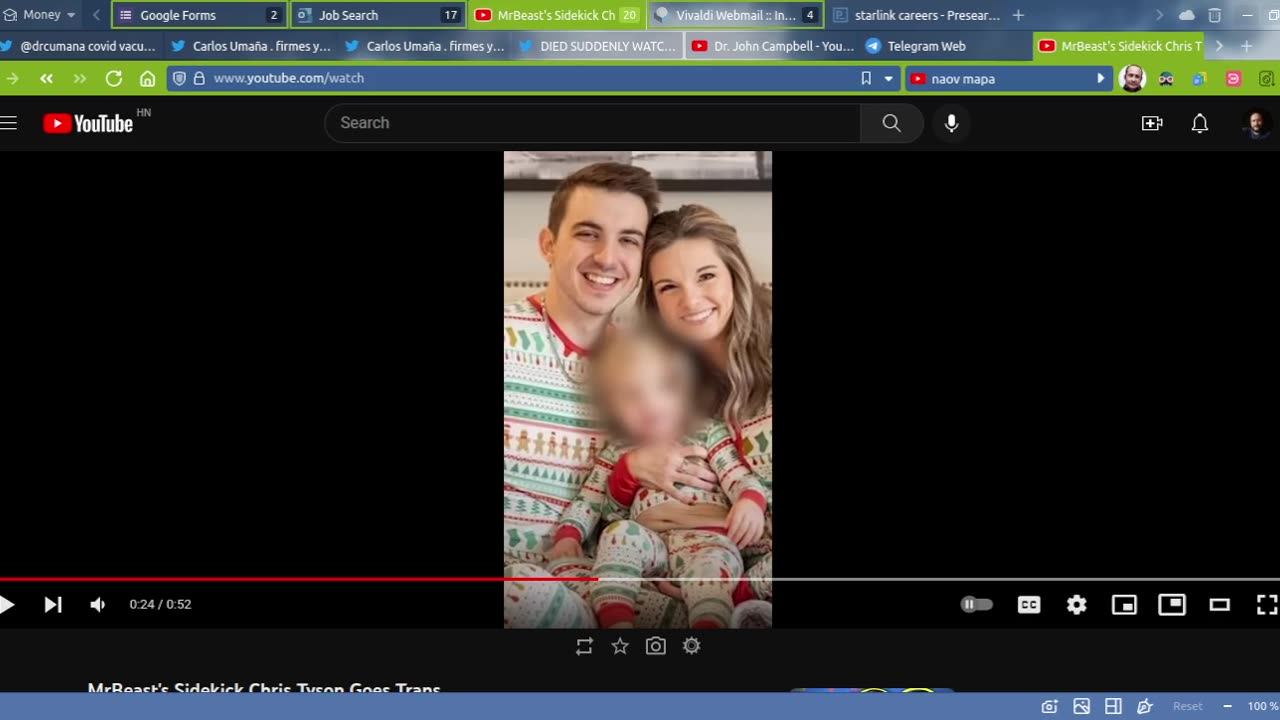
Task: Click the loop video icon below player
Action: pos(585,646)
